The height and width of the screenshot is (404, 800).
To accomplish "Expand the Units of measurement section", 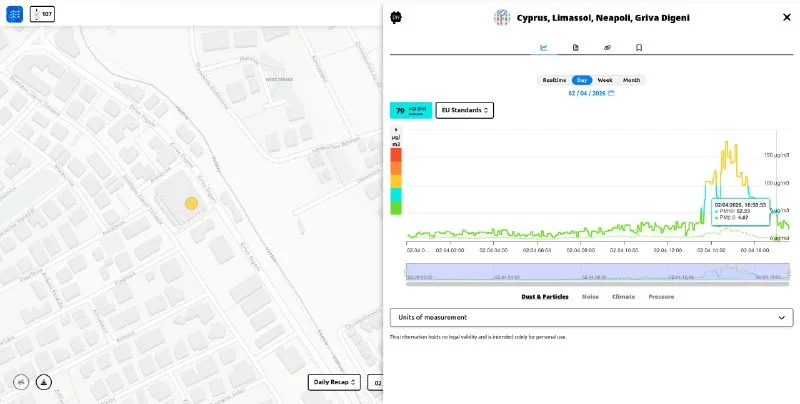I will pyautogui.click(x=591, y=317).
